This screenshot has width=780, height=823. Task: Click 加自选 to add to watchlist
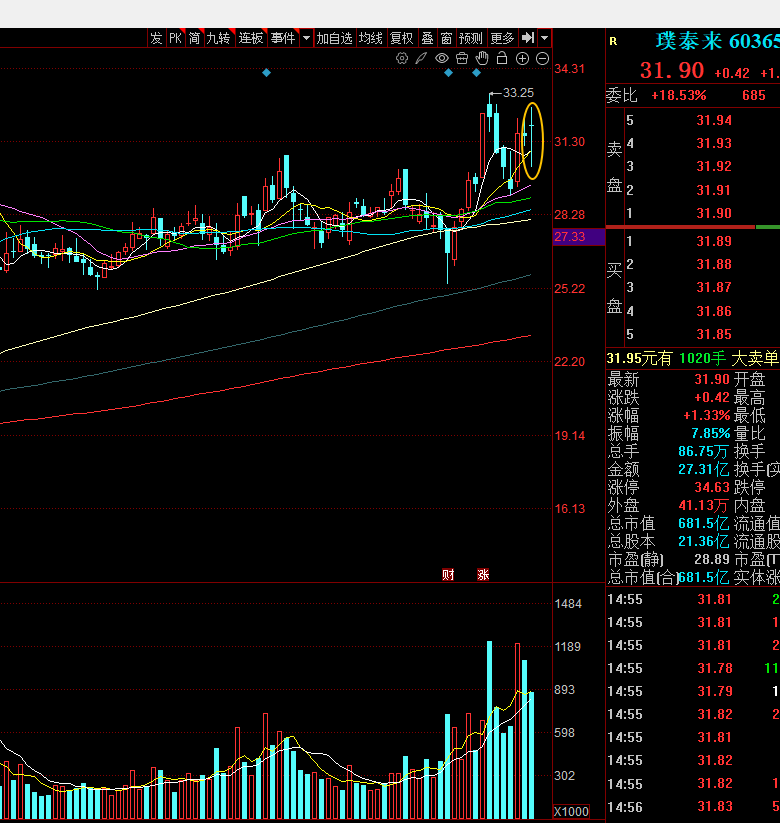(x=334, y=38)
